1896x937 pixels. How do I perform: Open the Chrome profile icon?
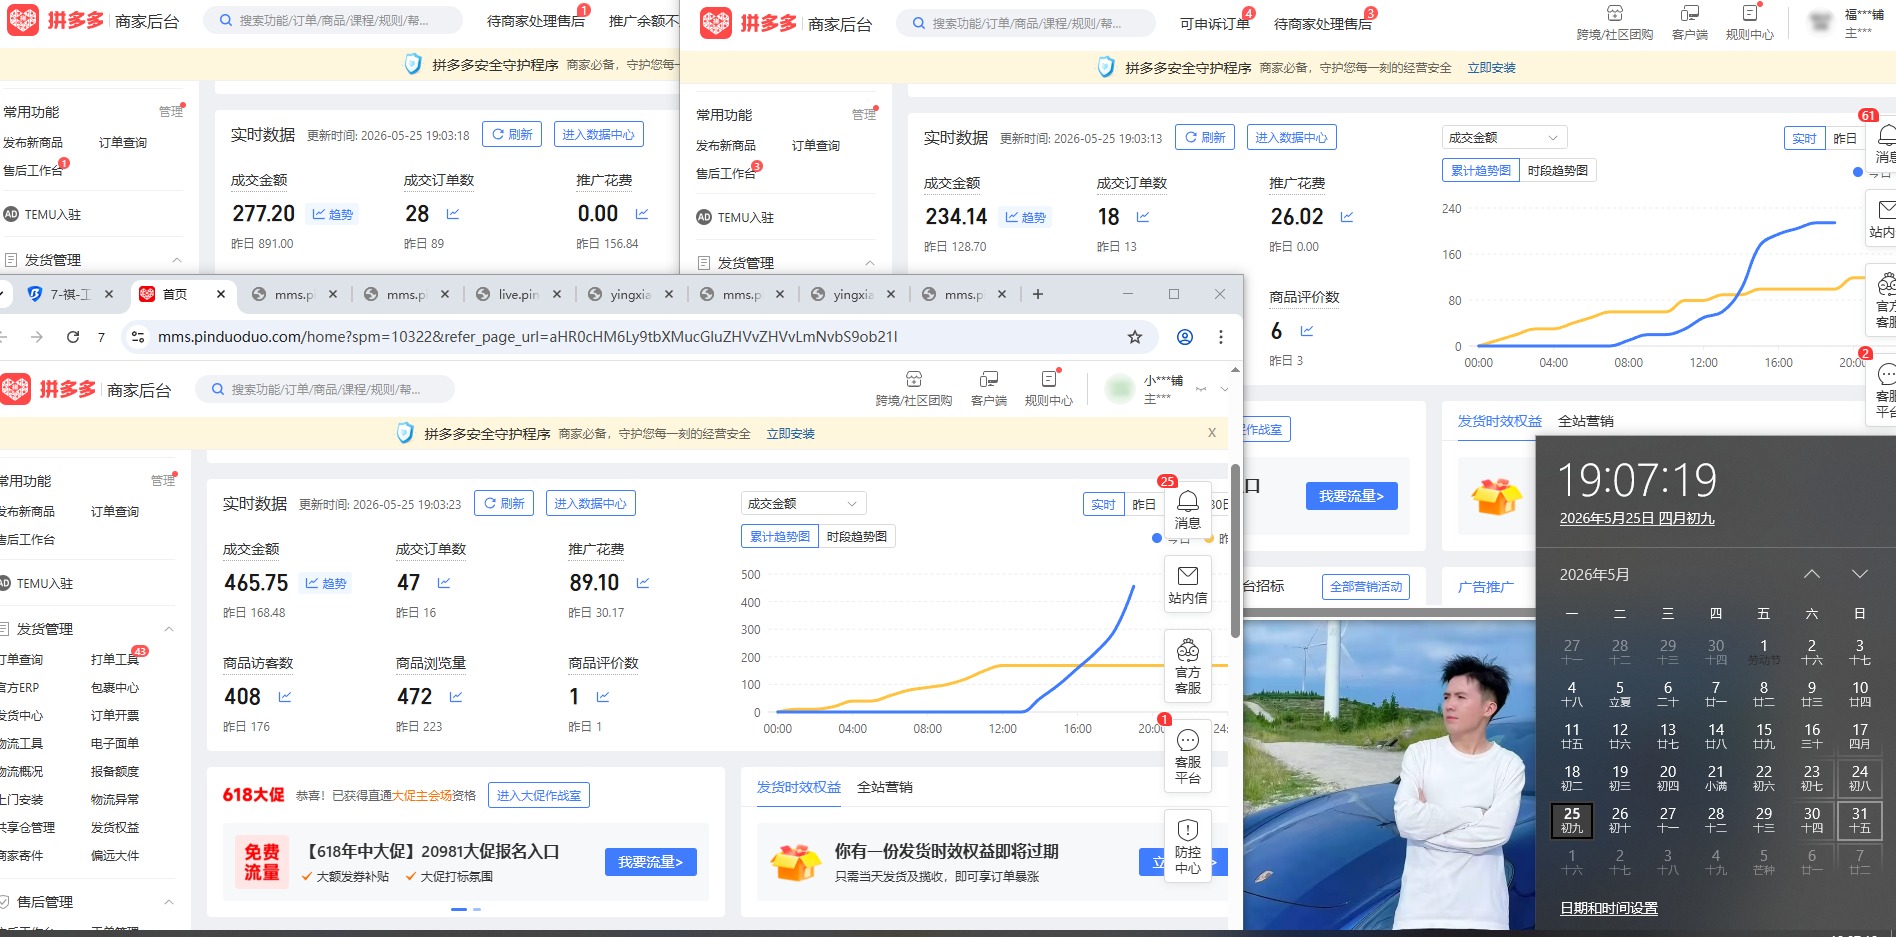(x=1184, y=337)
